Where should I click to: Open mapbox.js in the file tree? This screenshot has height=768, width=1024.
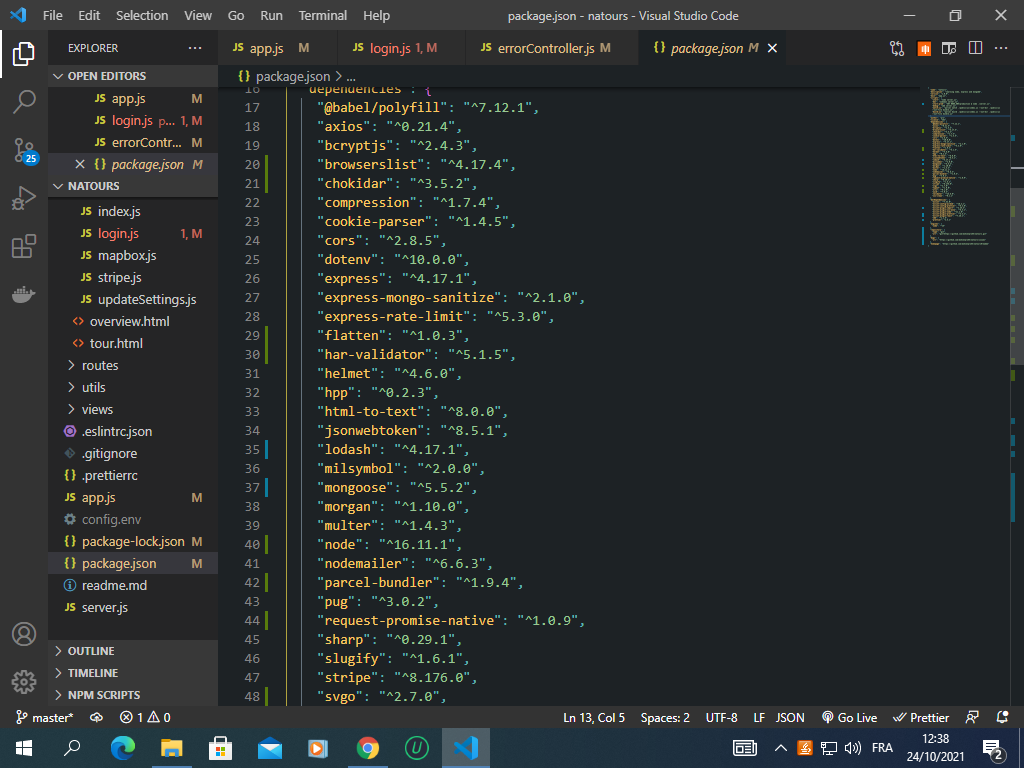coord(133,255)
